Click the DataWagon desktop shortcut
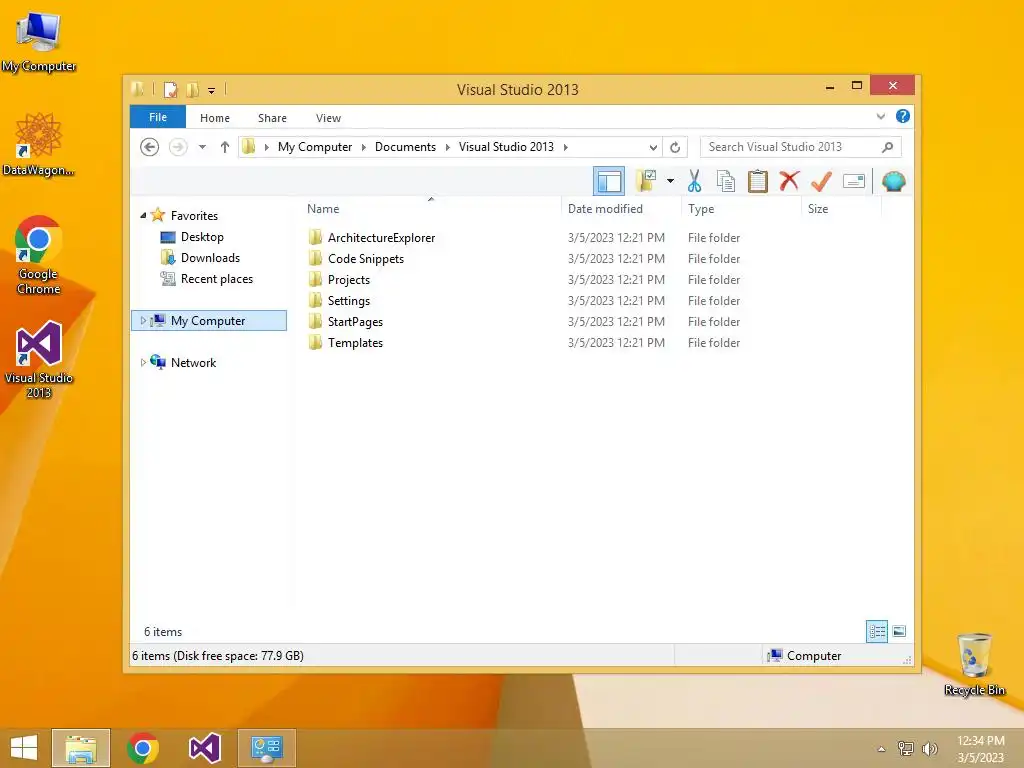 click(39, 144)
